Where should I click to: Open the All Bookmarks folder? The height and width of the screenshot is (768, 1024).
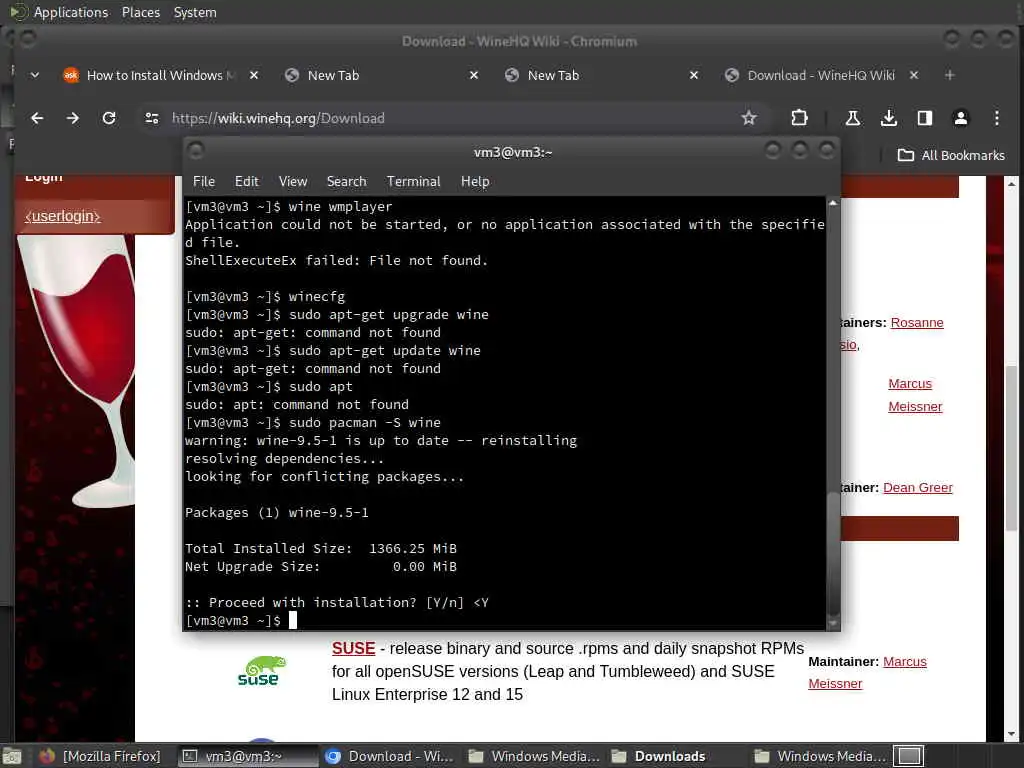pos(951,155)
